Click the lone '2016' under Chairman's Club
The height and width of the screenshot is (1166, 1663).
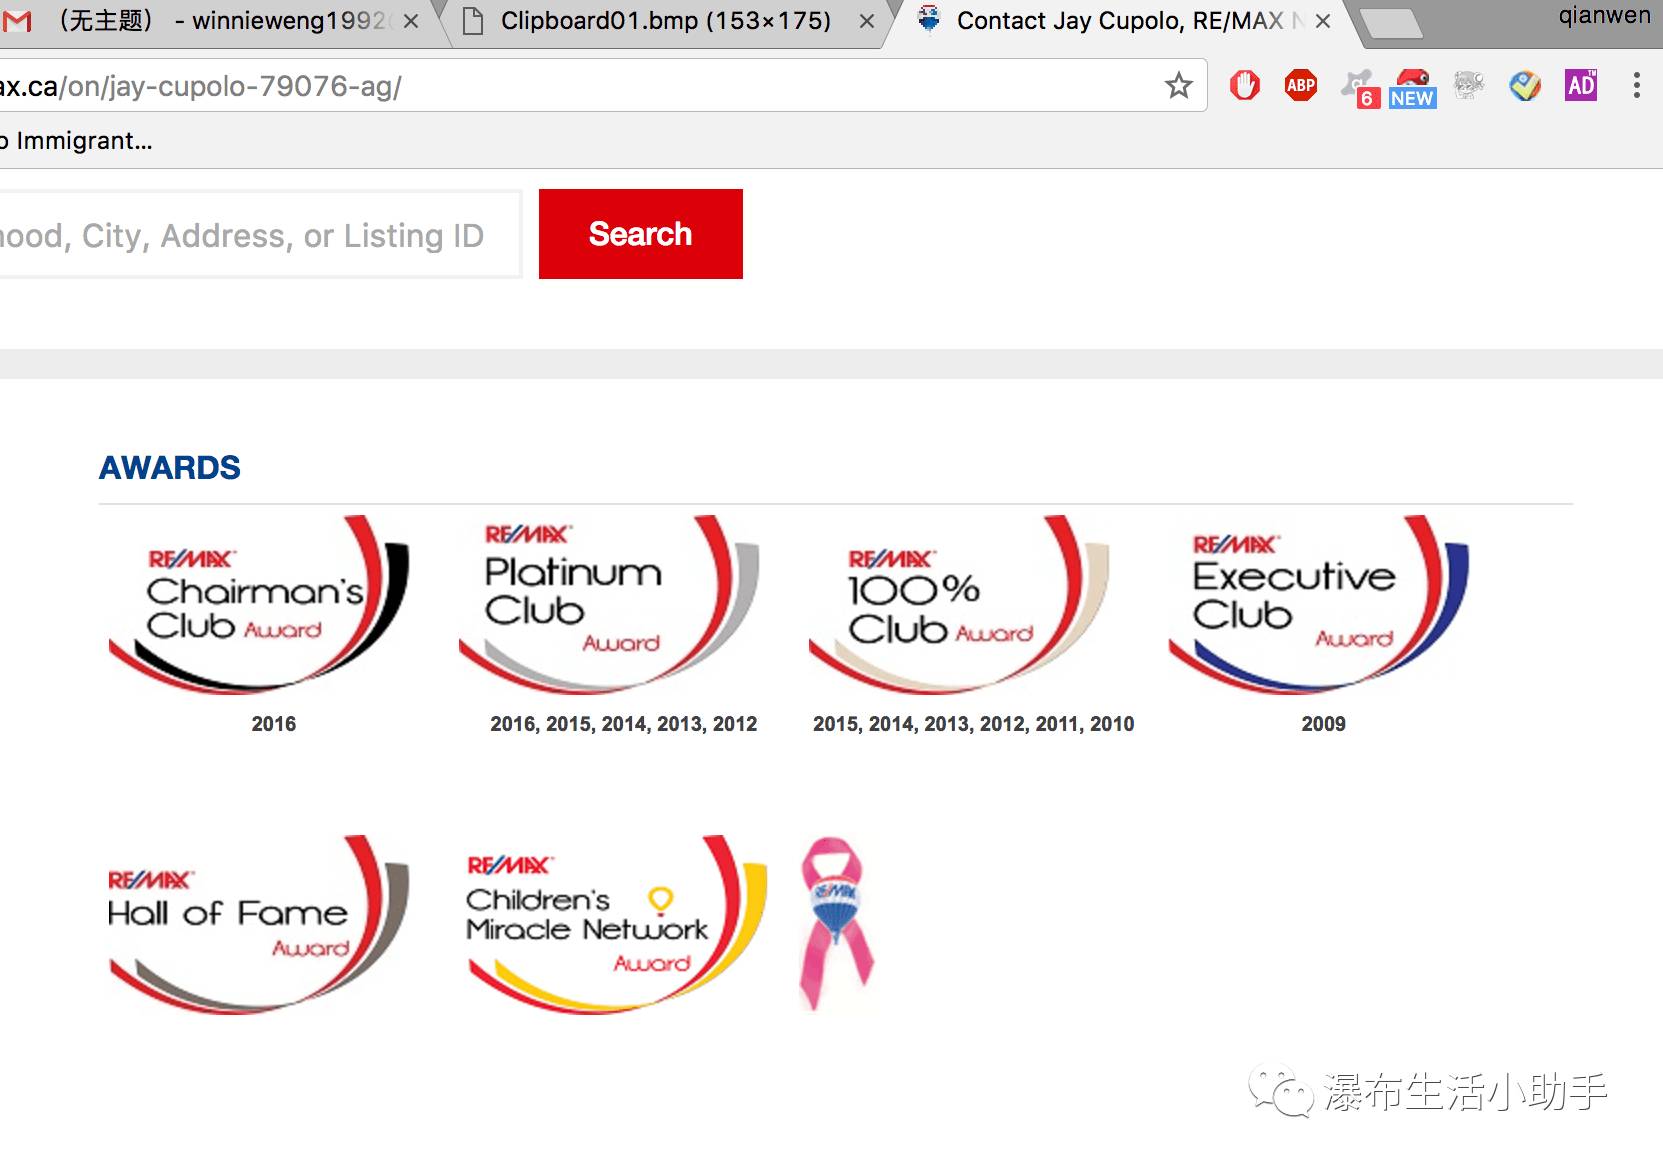click(274, 724)
